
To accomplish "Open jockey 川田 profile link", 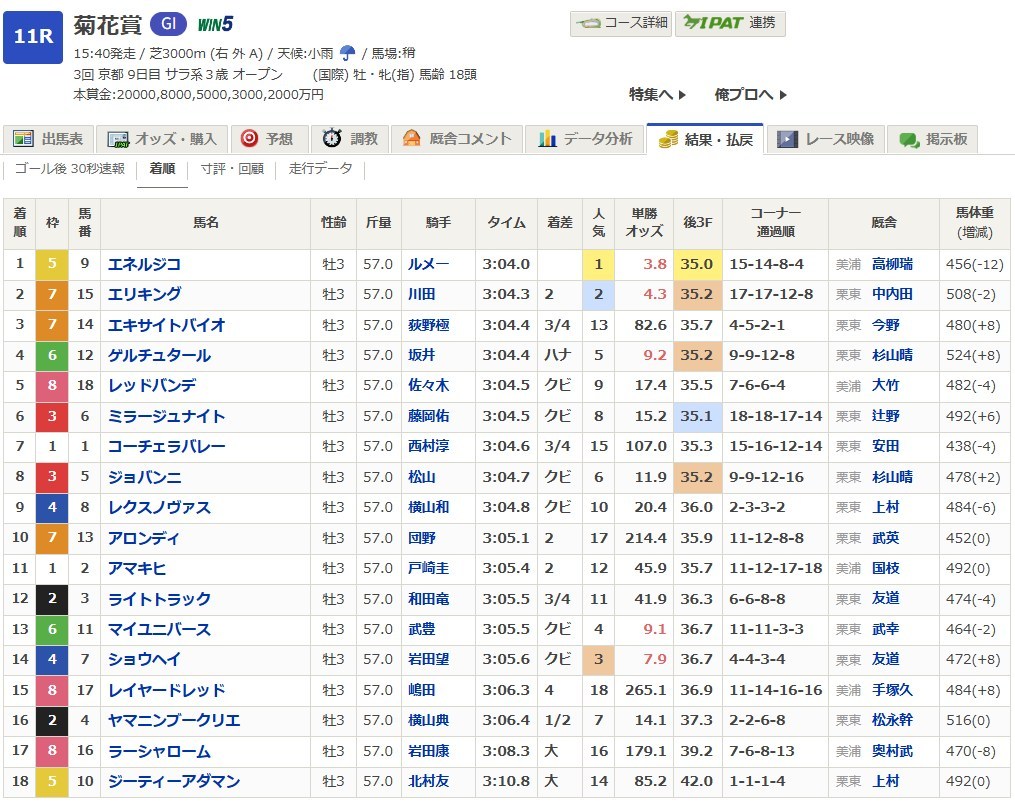I will pos(421,295).
